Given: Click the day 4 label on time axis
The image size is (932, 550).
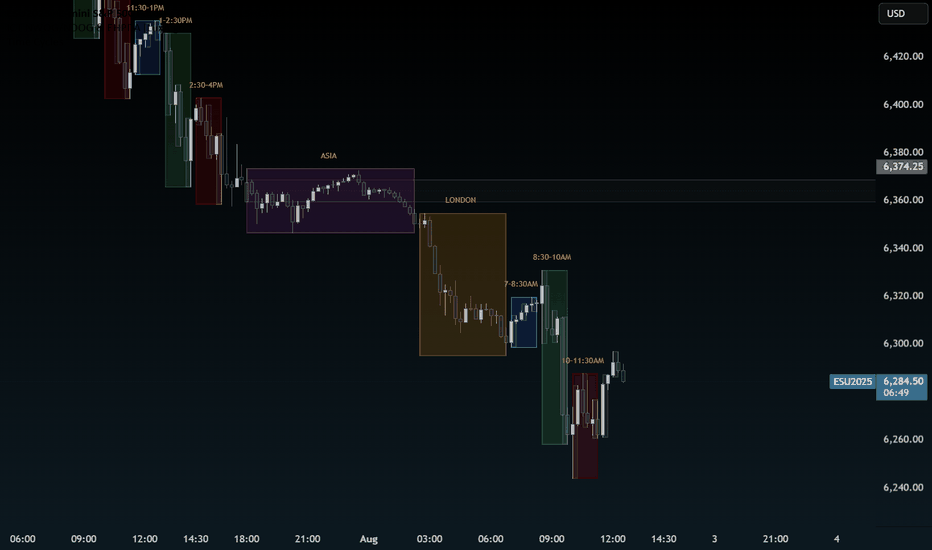Looking at the screenshot, I should pos(836,539).
